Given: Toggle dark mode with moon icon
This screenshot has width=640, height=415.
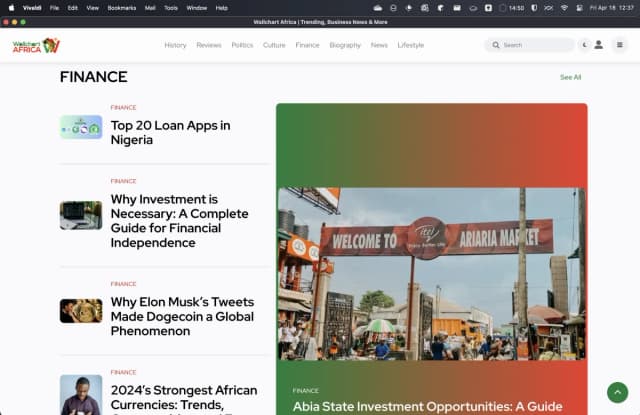Looking at the screenshot, I should point(584,45).
